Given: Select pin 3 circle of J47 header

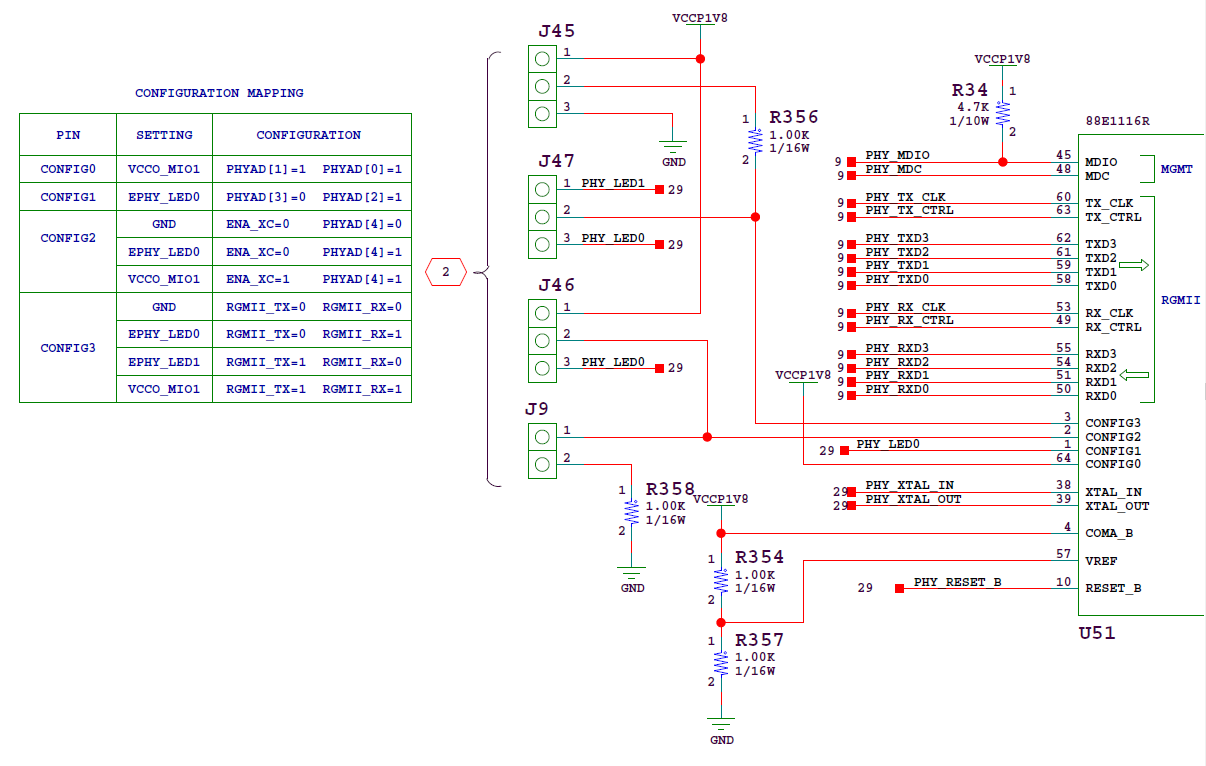Looking at the screenshot, I should [x=542, y=244].
